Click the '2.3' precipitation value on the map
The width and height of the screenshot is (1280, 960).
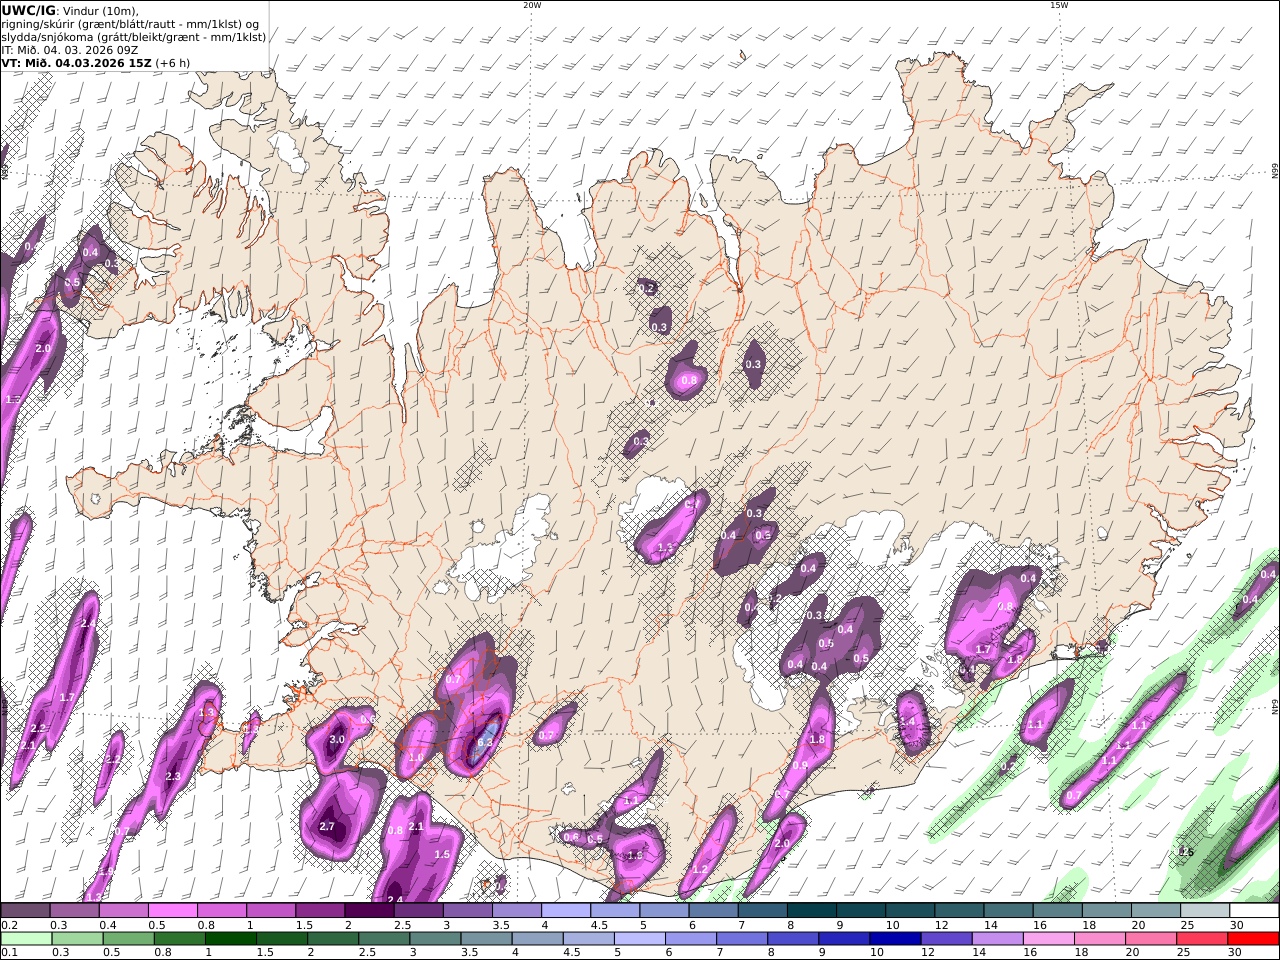point(173,776)
